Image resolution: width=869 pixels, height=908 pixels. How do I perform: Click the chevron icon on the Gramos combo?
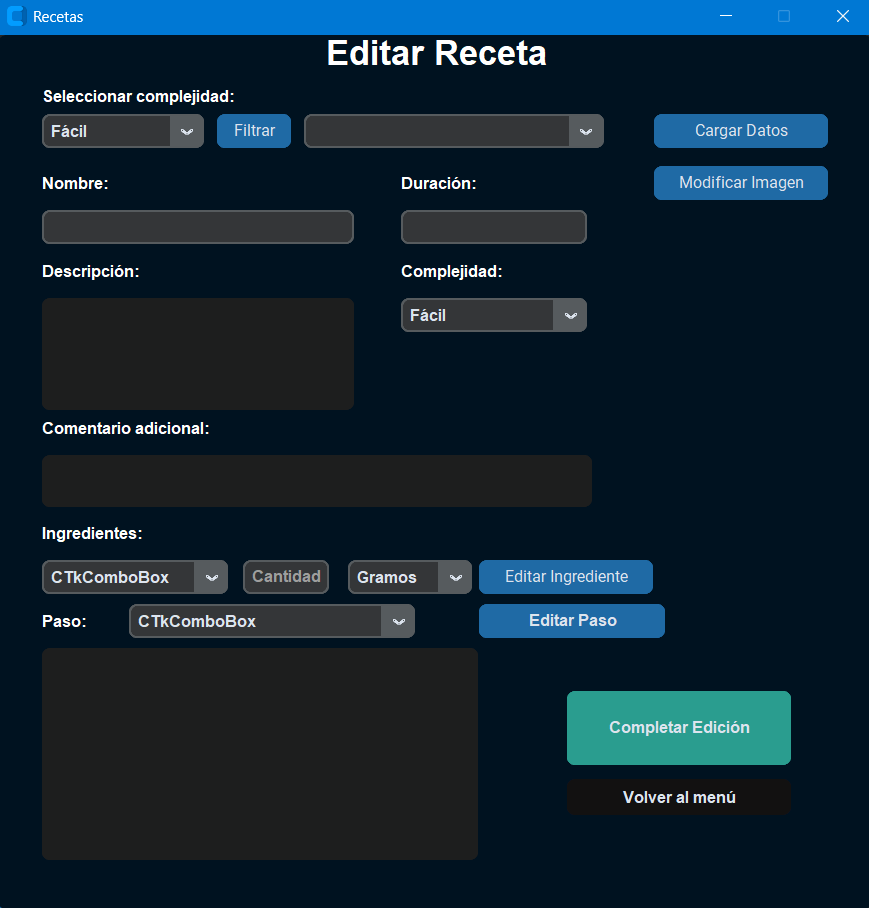point(456,577)
